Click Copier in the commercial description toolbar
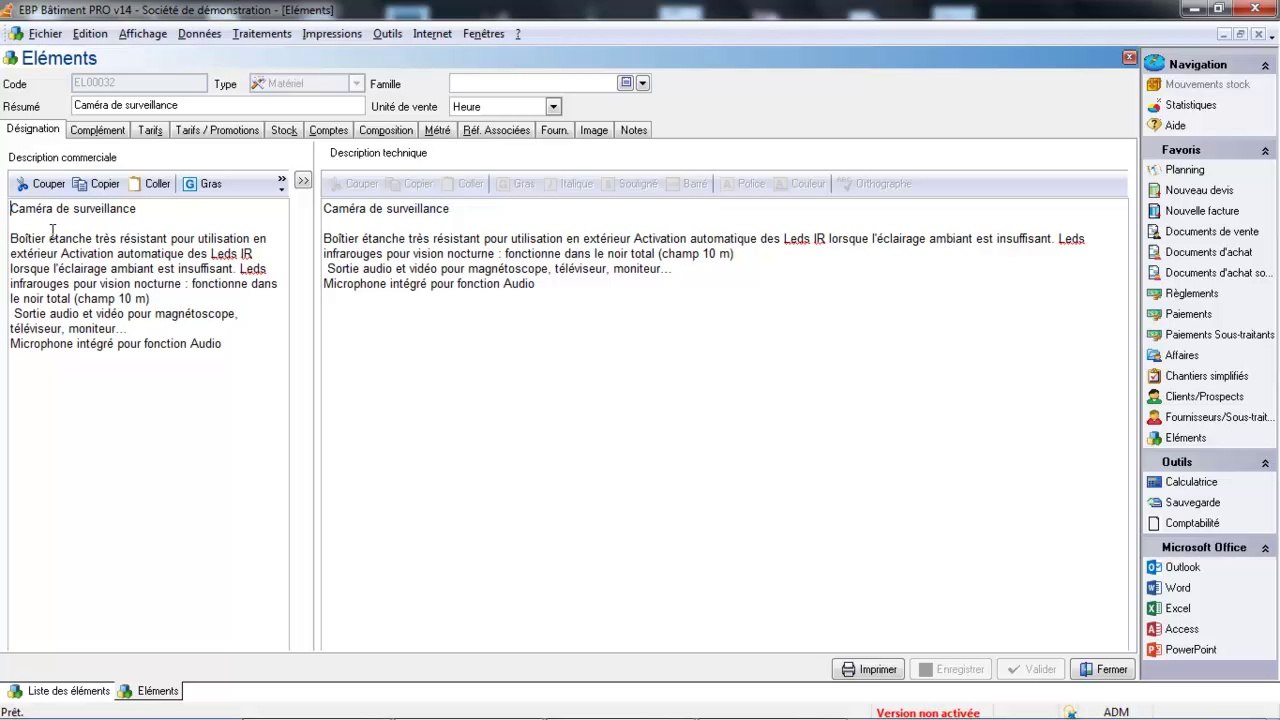1280x720 pixels. click(x=96, y=184)
